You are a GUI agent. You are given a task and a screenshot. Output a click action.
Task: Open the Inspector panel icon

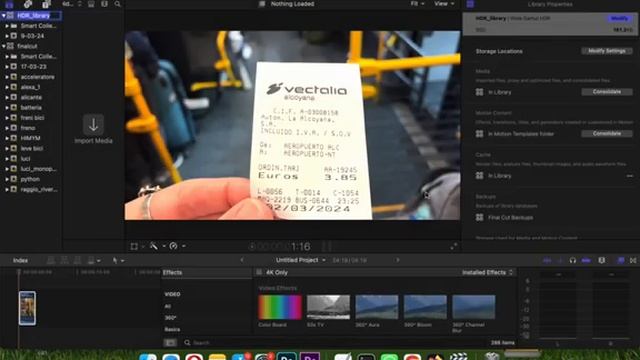pyautogui.click(x=470, y=4)
